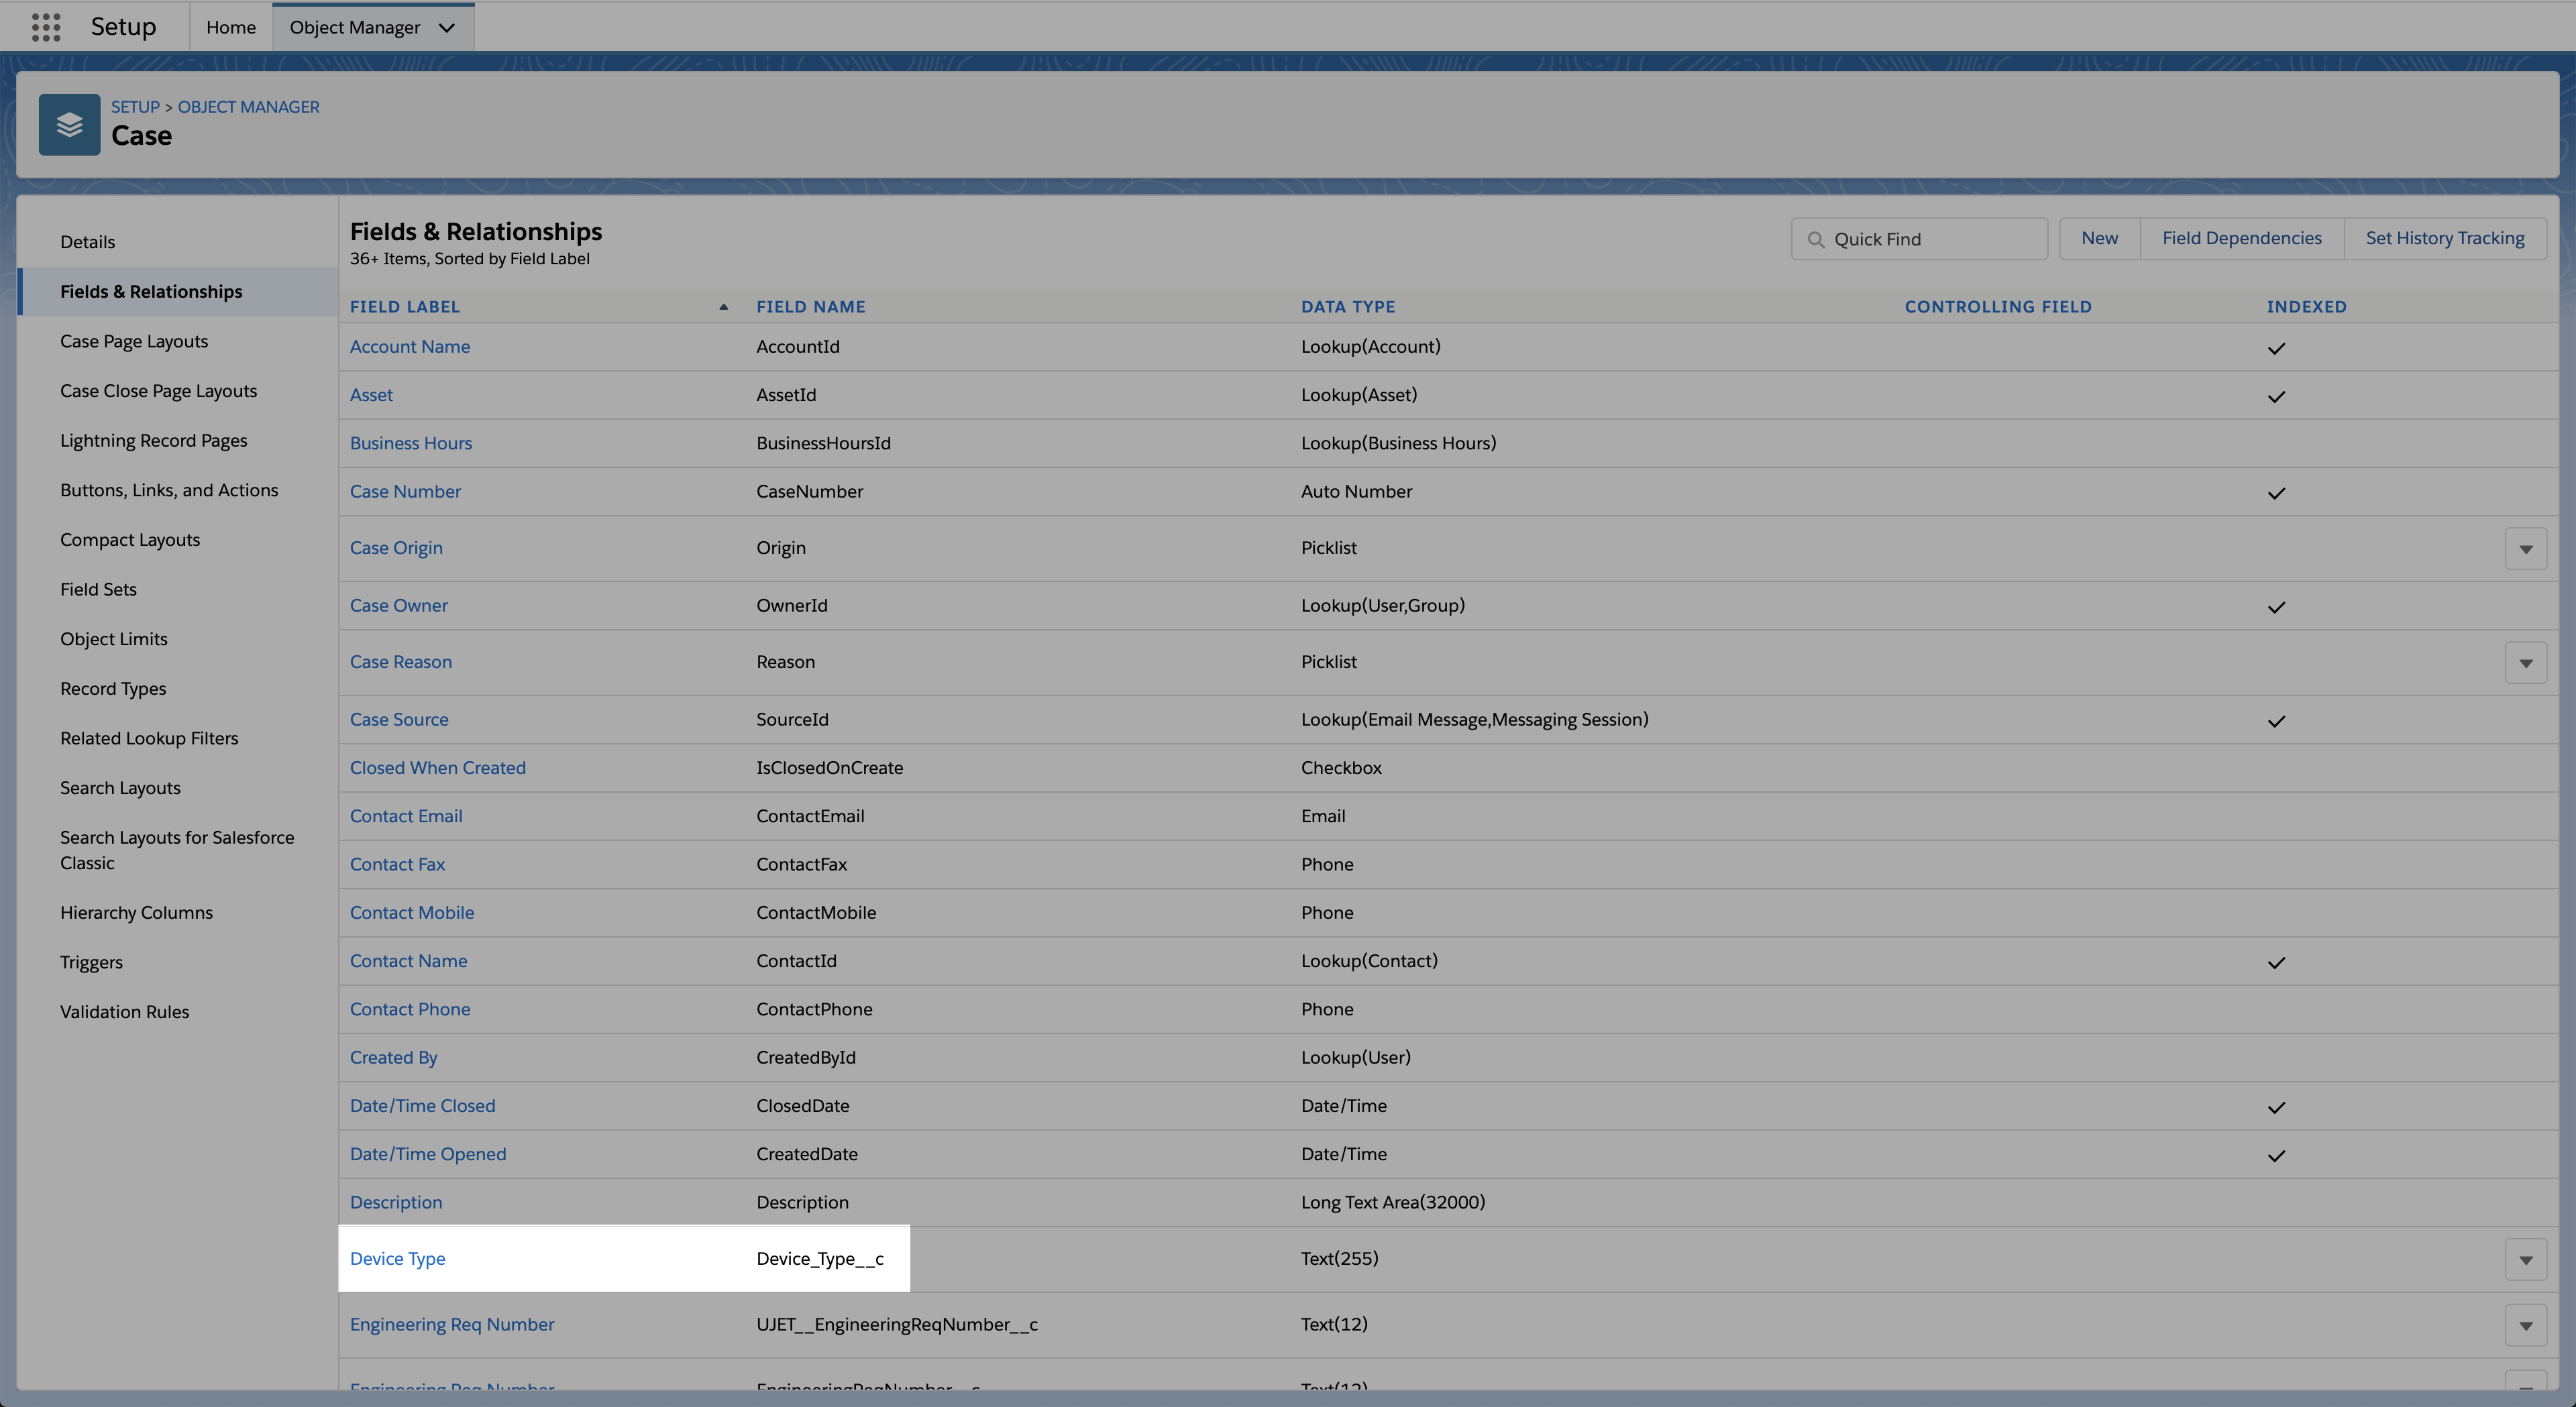Viewport: 2576px width, 1407px height.
Task: Switch to the Home tab
Action: click(x=231, y=27)
